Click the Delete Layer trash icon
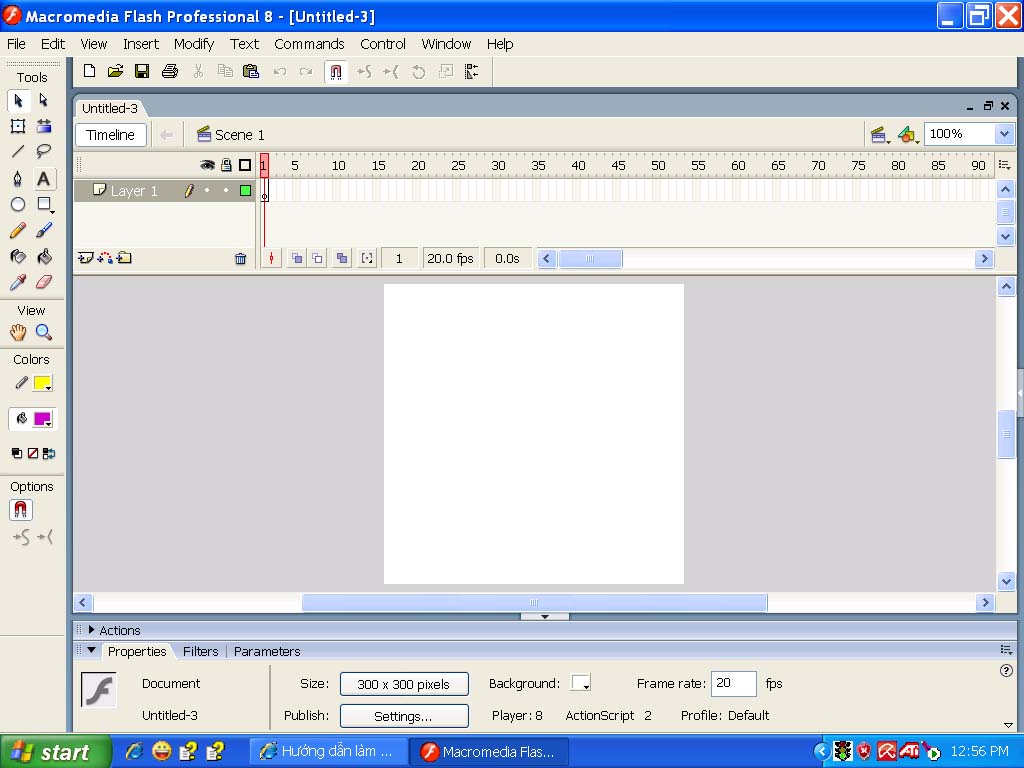 (240, 259)
